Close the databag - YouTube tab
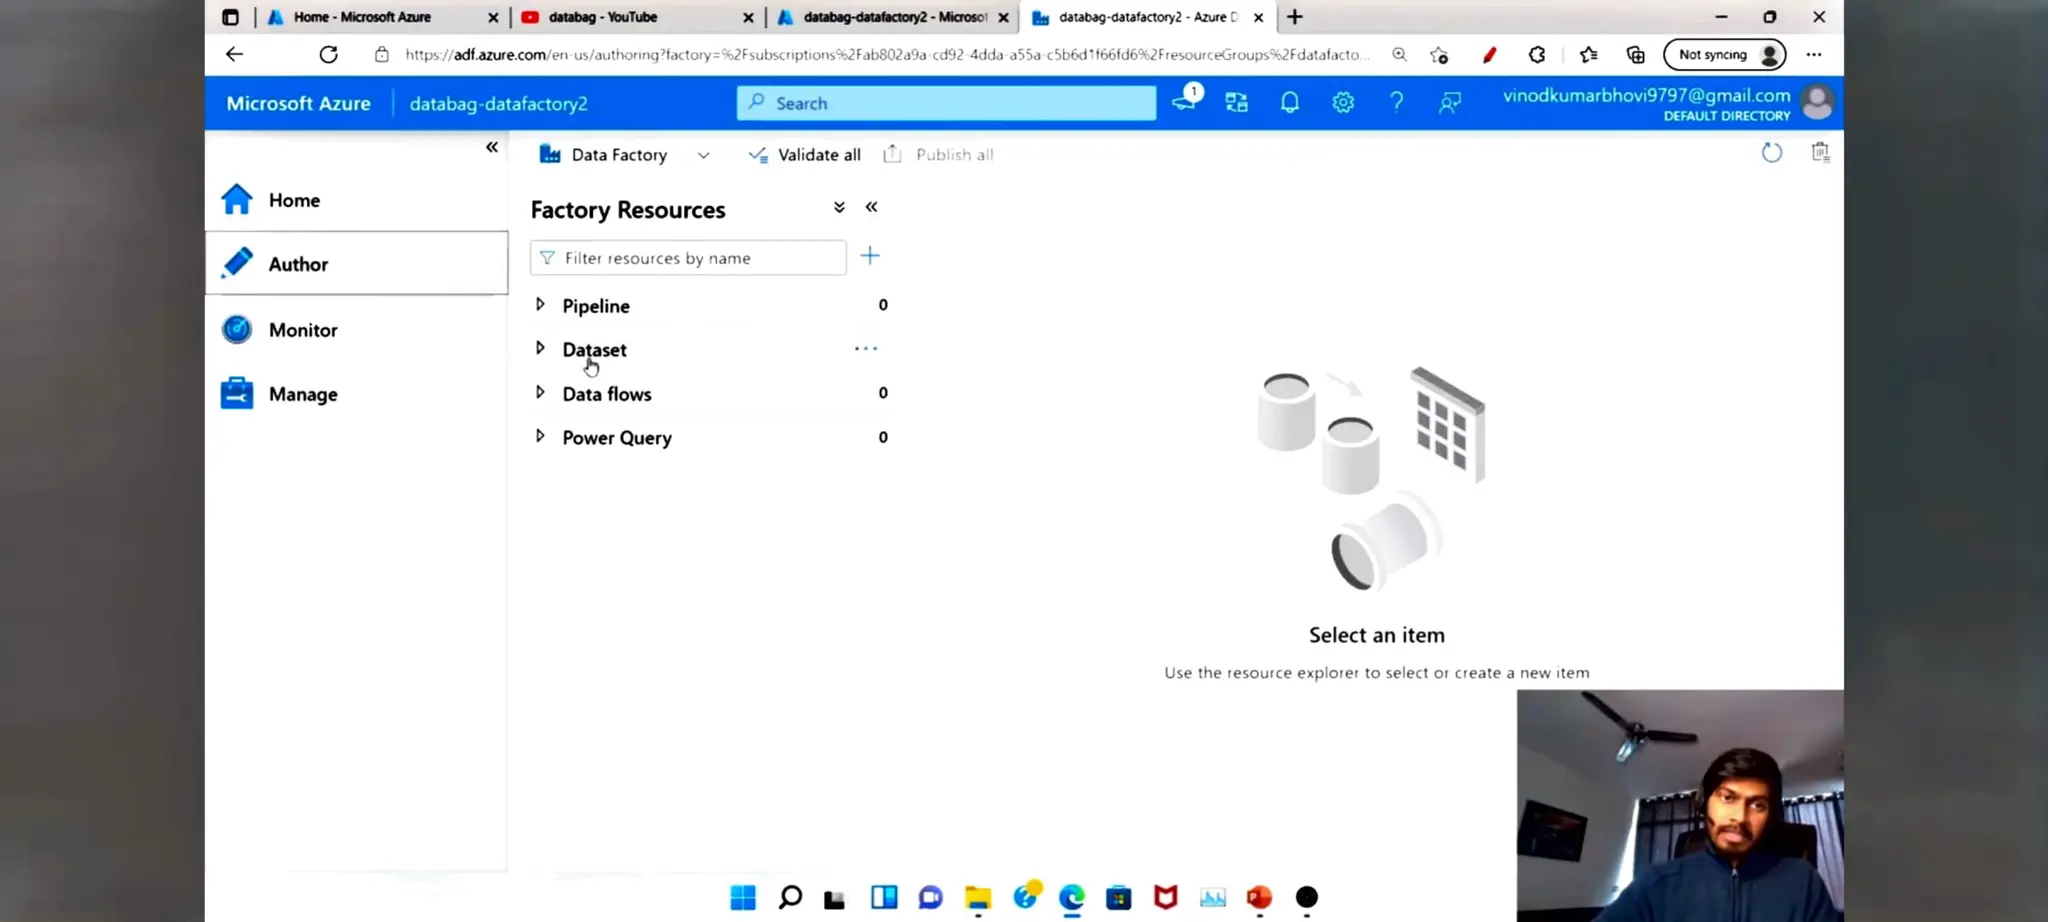The height and width of the screenshot is (922, 2048). (748, 17)
